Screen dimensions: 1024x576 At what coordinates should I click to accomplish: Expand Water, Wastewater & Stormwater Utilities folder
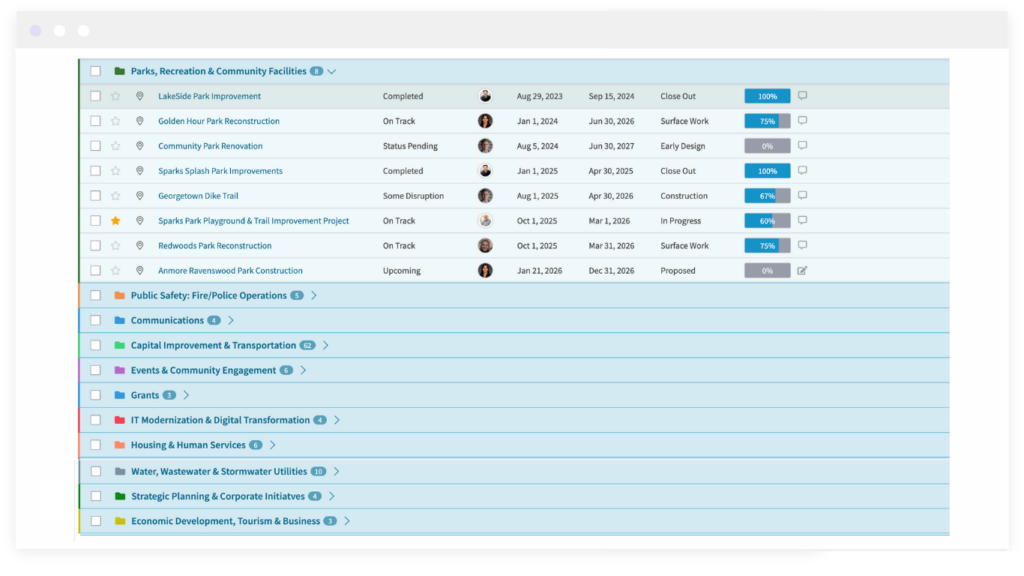[x=337, y=471]
